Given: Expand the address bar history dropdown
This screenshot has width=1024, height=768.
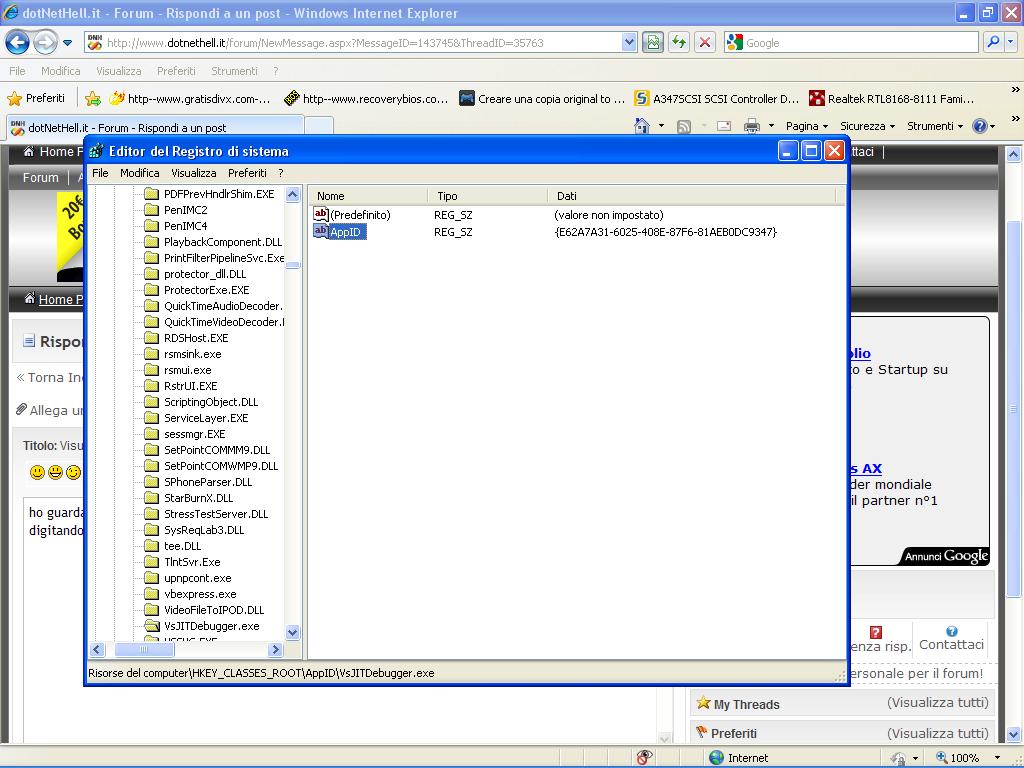Looking at the screenshot, I should pyautogui.click(x=629, y=43).
